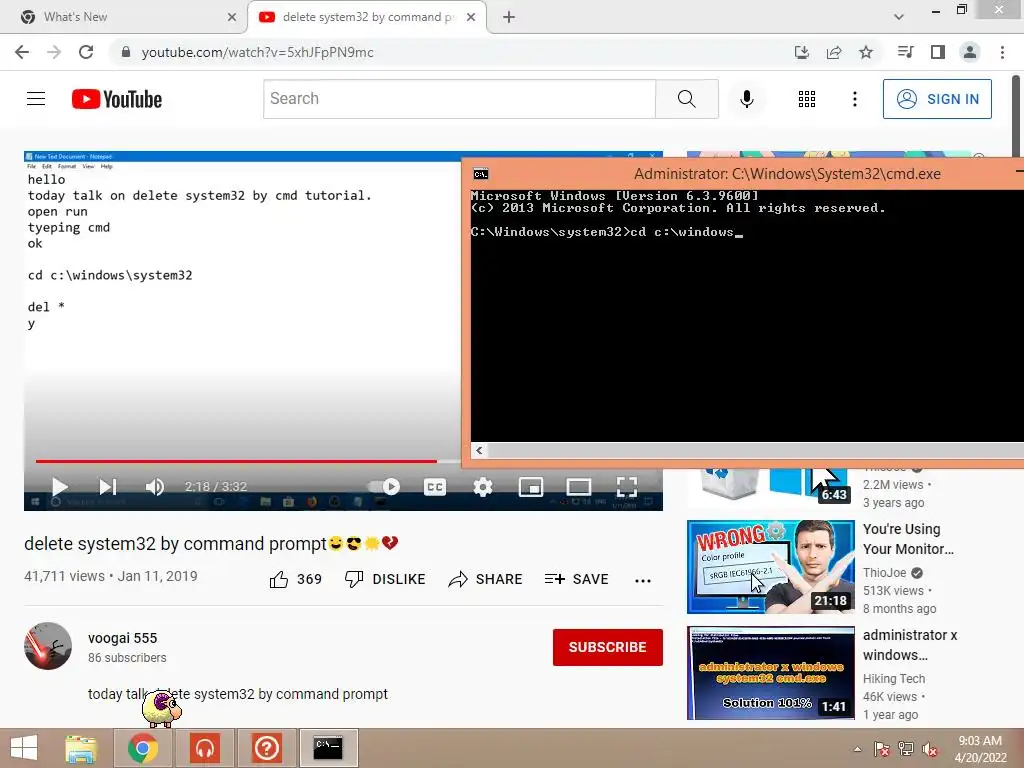Open the 'You're Using Your Monitor...' title
The width and height of the screenshot is (1024, 768).
coord(908,539)
